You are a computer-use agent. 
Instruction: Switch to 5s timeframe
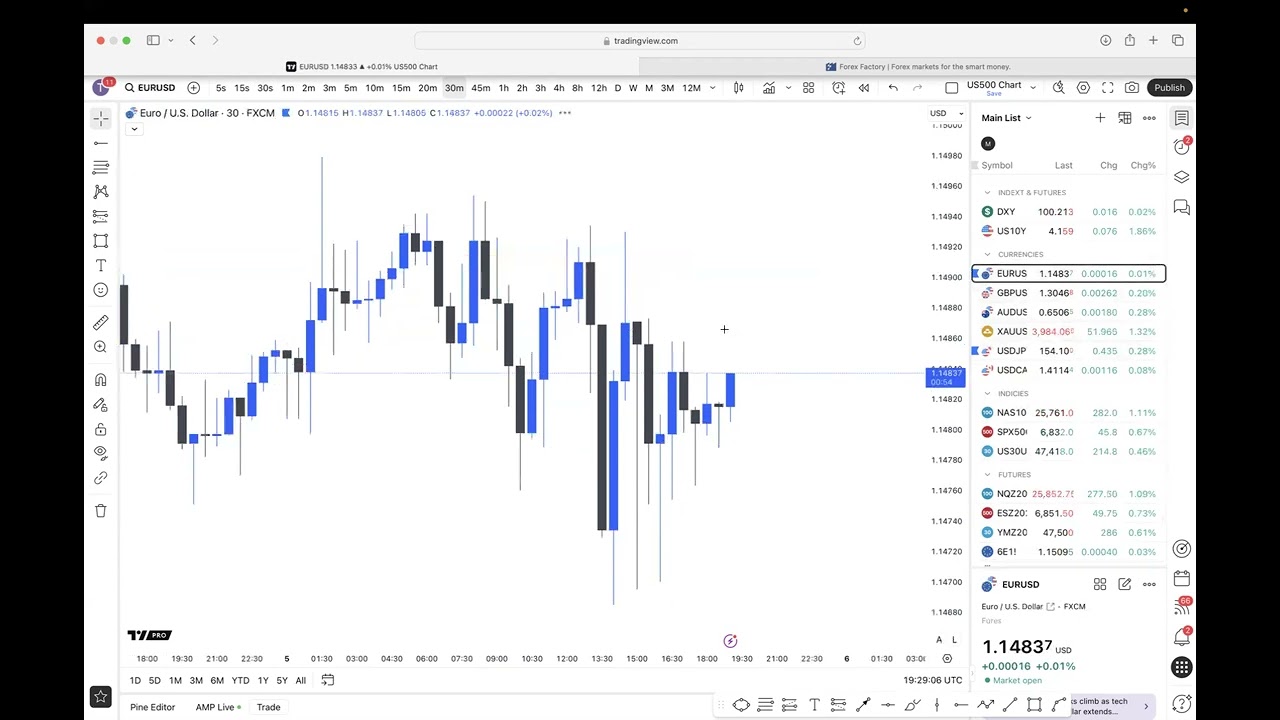pos(221,88)
